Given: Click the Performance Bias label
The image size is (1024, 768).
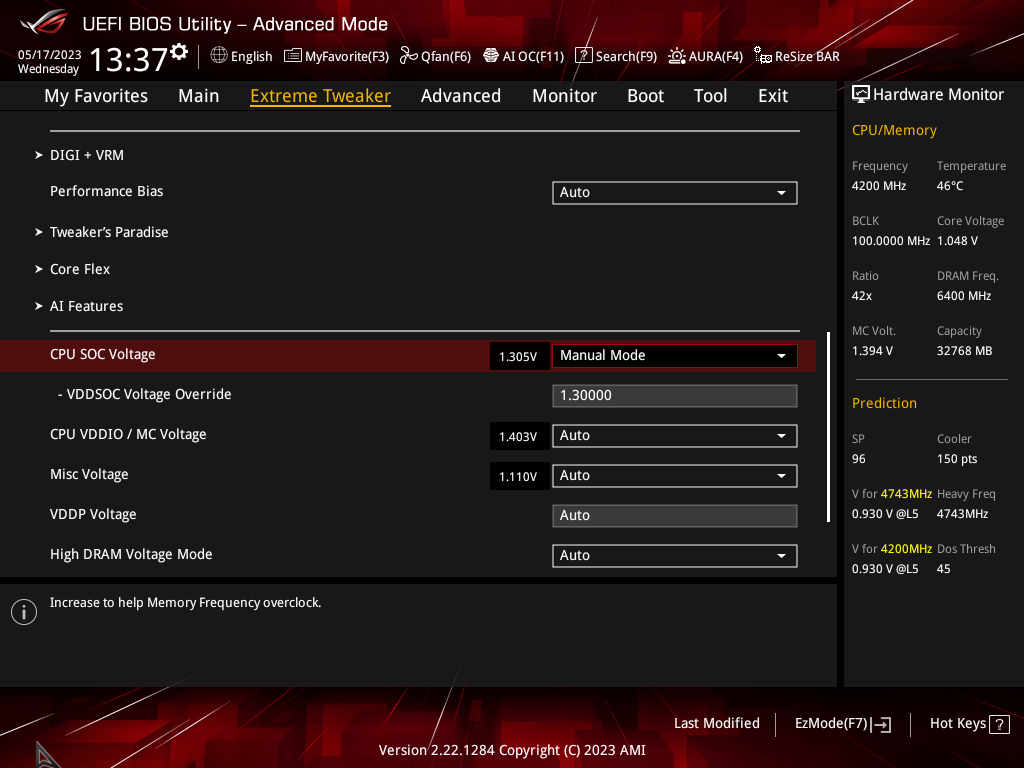Looking at the screenshot, I should point(106,191).
